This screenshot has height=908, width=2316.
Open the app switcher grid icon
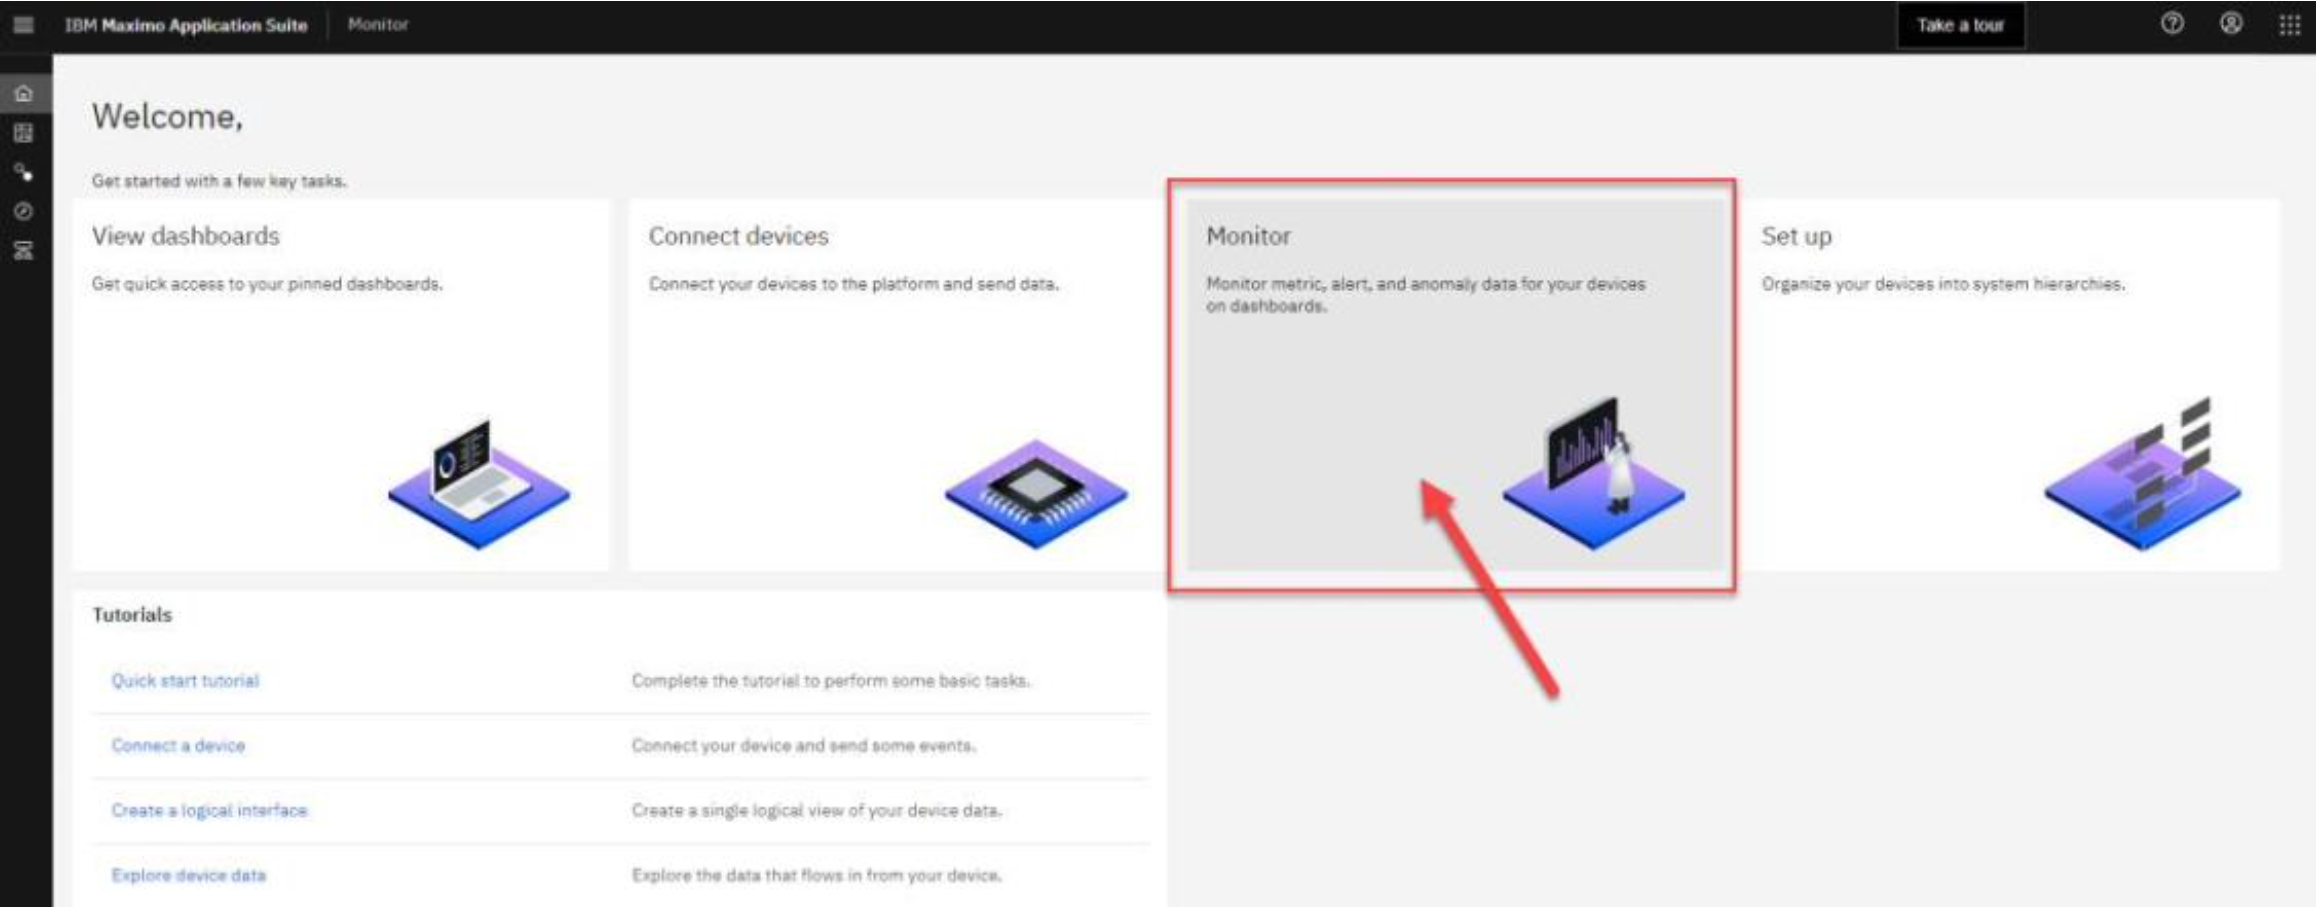[x=2290, y=24]
